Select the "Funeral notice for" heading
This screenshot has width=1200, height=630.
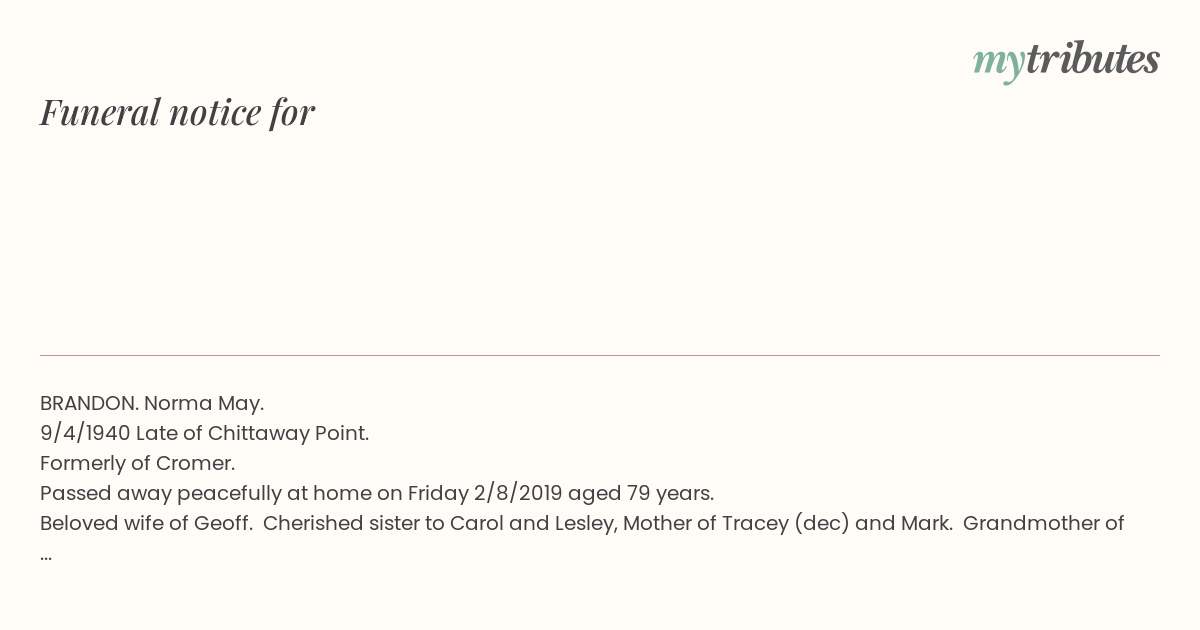coord(177,112)
